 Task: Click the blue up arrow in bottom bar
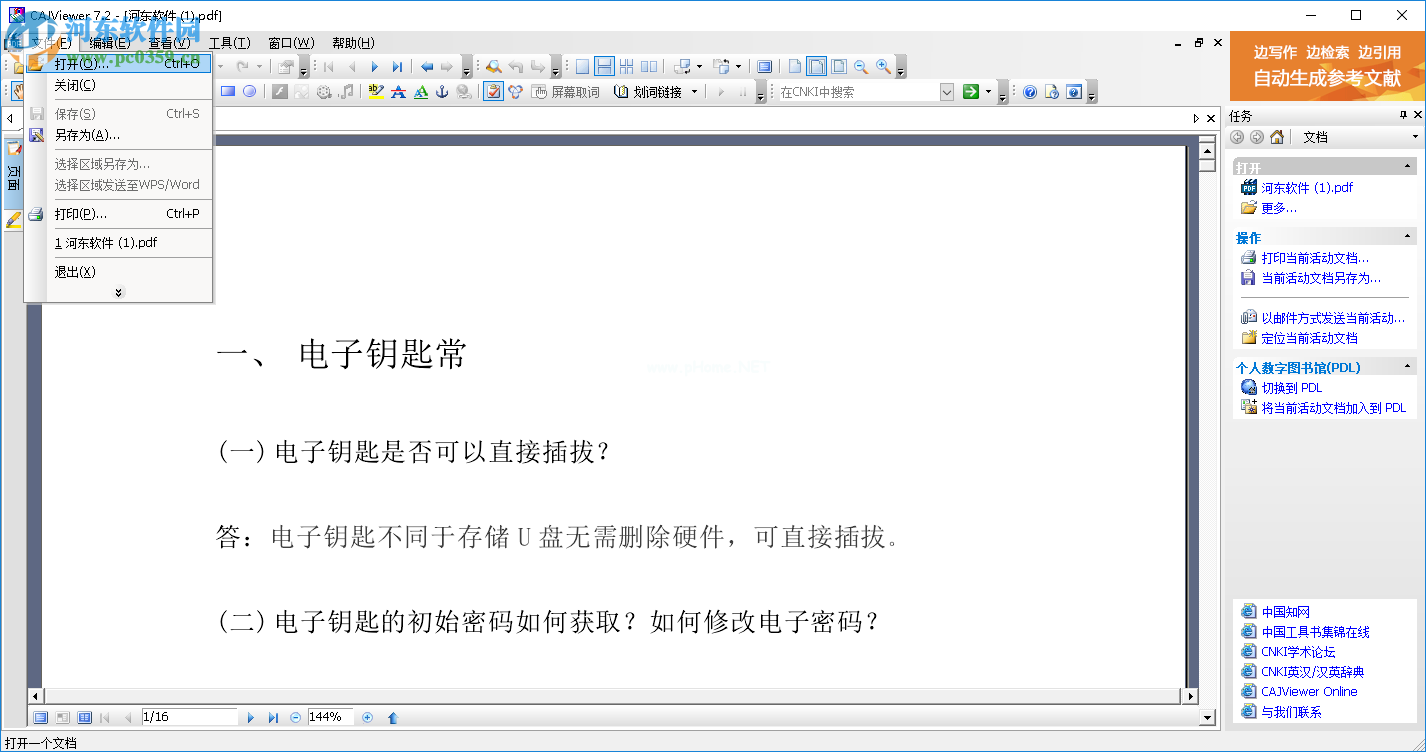pos(392,717)
